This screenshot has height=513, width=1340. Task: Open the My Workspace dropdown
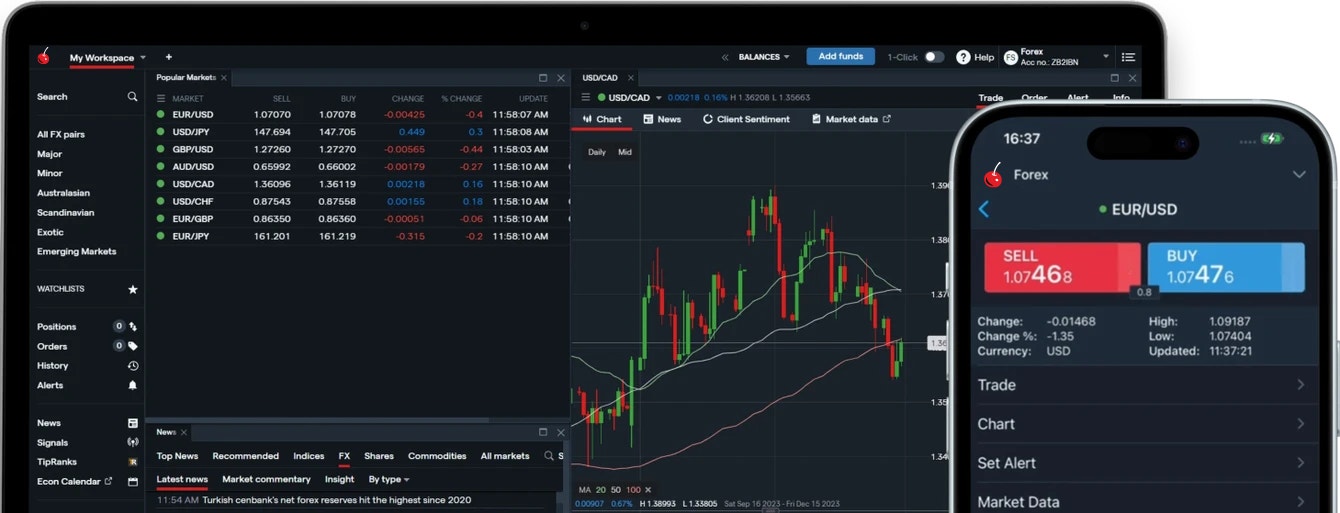pyautogui.click(x=143, y=58)
